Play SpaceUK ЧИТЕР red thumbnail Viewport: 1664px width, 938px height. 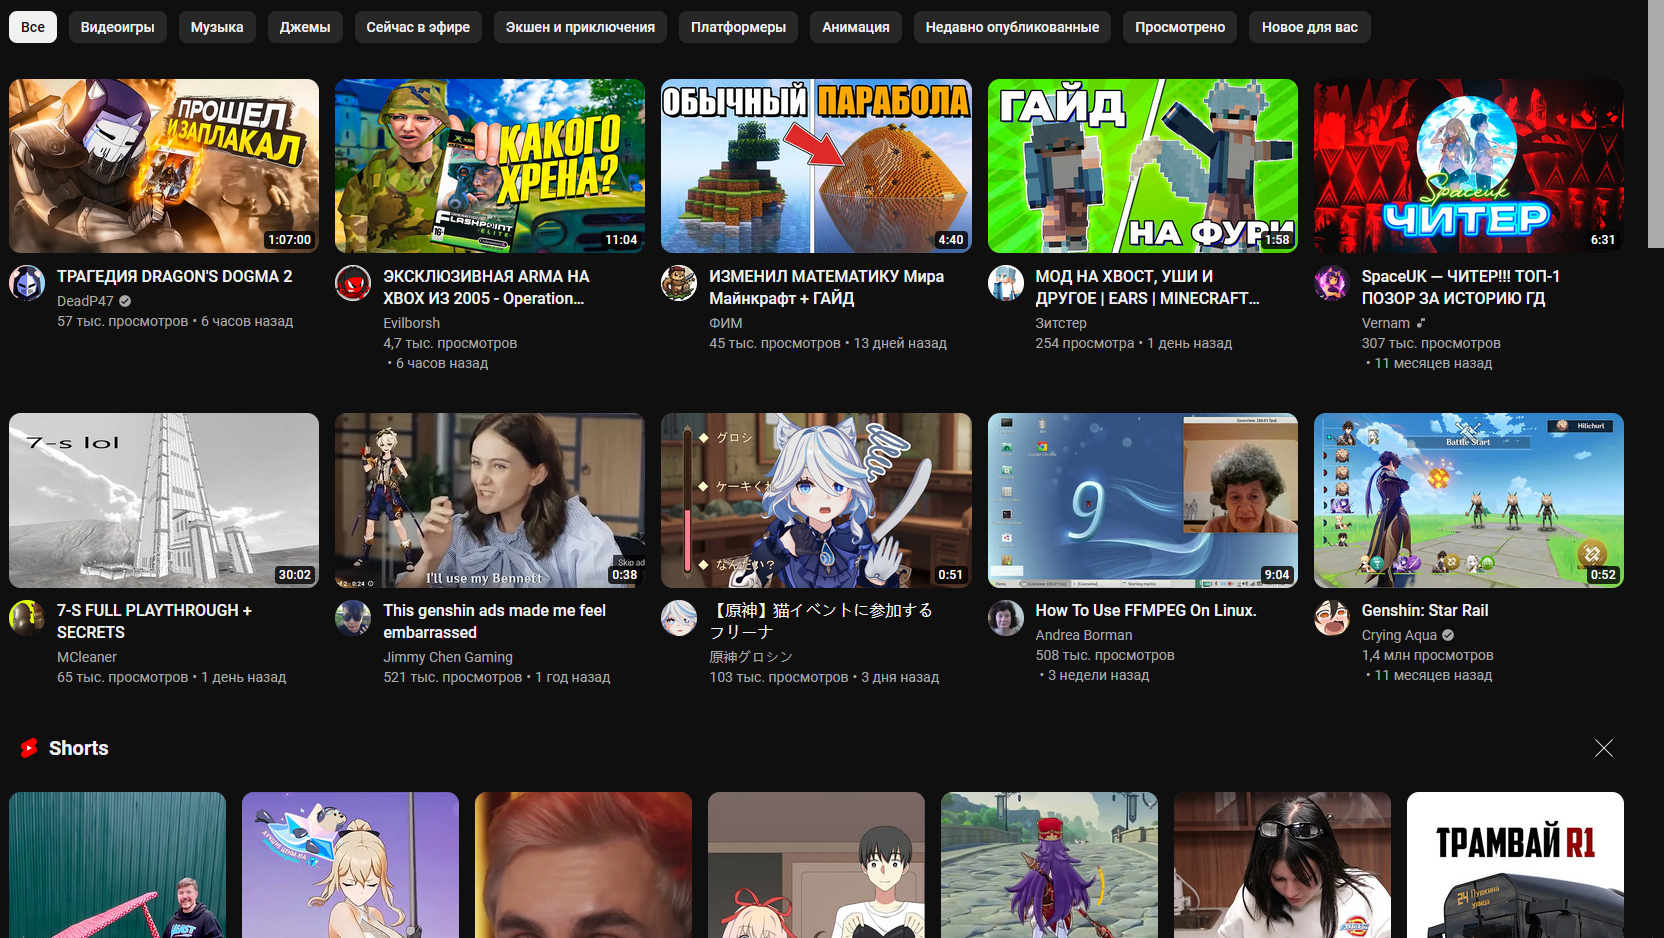[x=1469, y=166]
